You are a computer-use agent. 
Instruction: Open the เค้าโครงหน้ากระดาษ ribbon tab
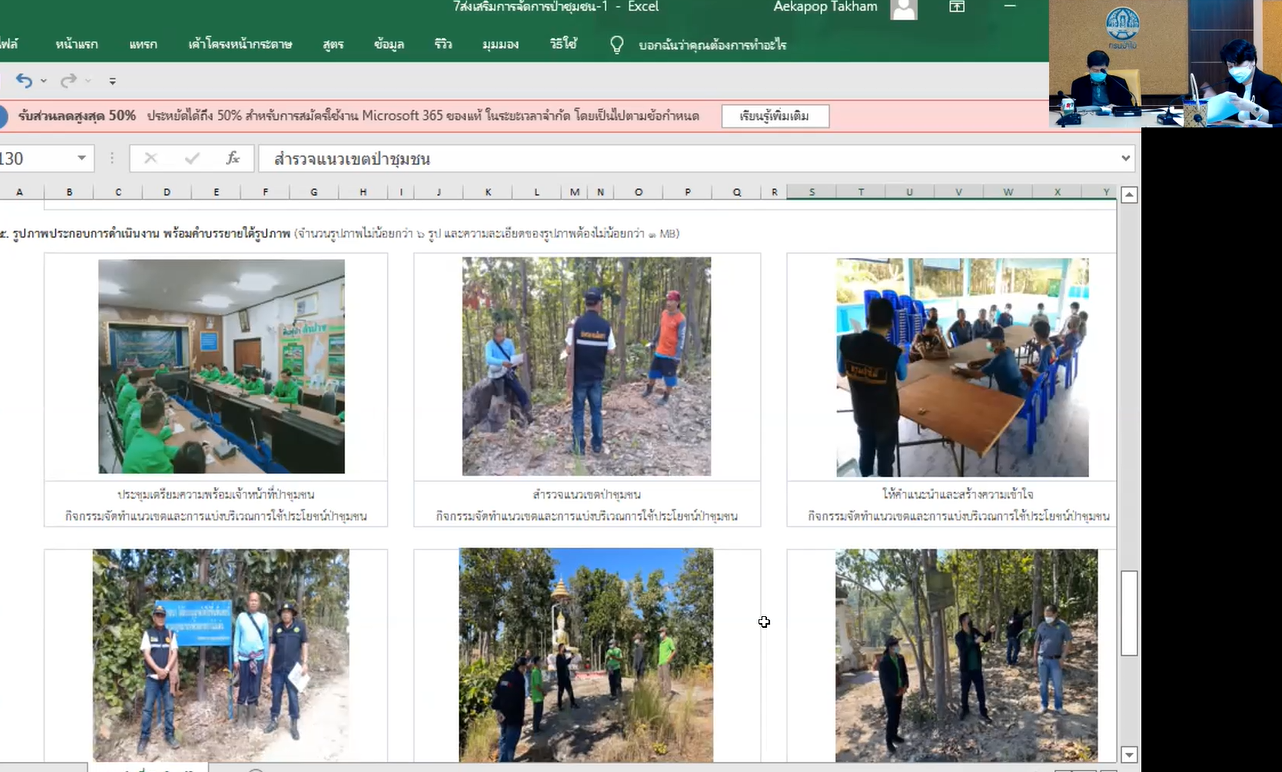click(240, 45)
